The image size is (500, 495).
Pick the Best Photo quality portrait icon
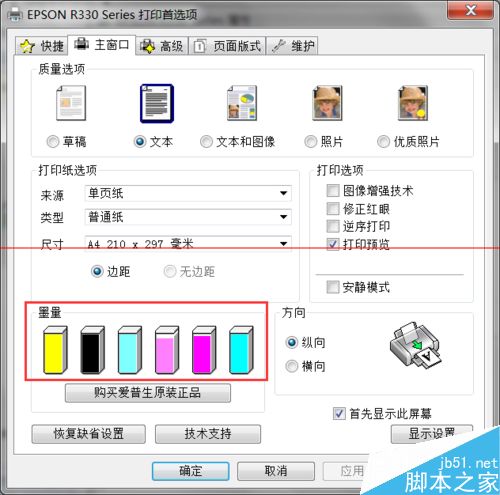413,103
